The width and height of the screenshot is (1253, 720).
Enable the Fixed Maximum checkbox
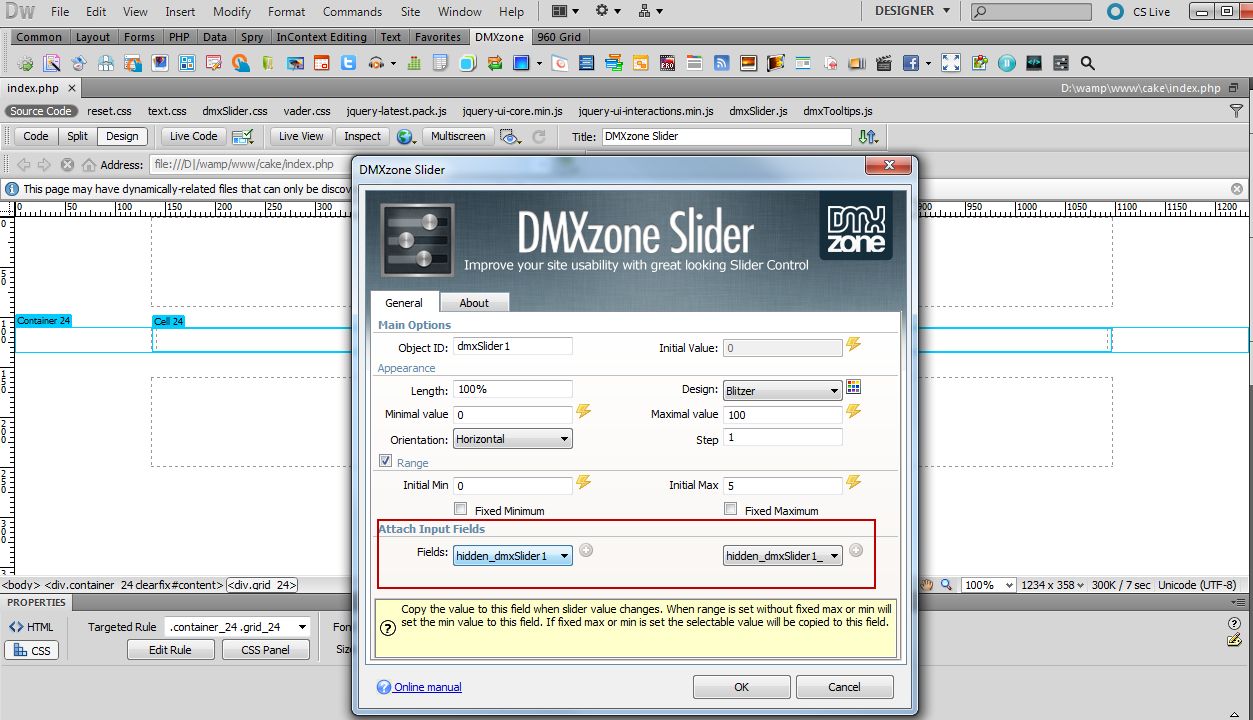coord(731,509)
